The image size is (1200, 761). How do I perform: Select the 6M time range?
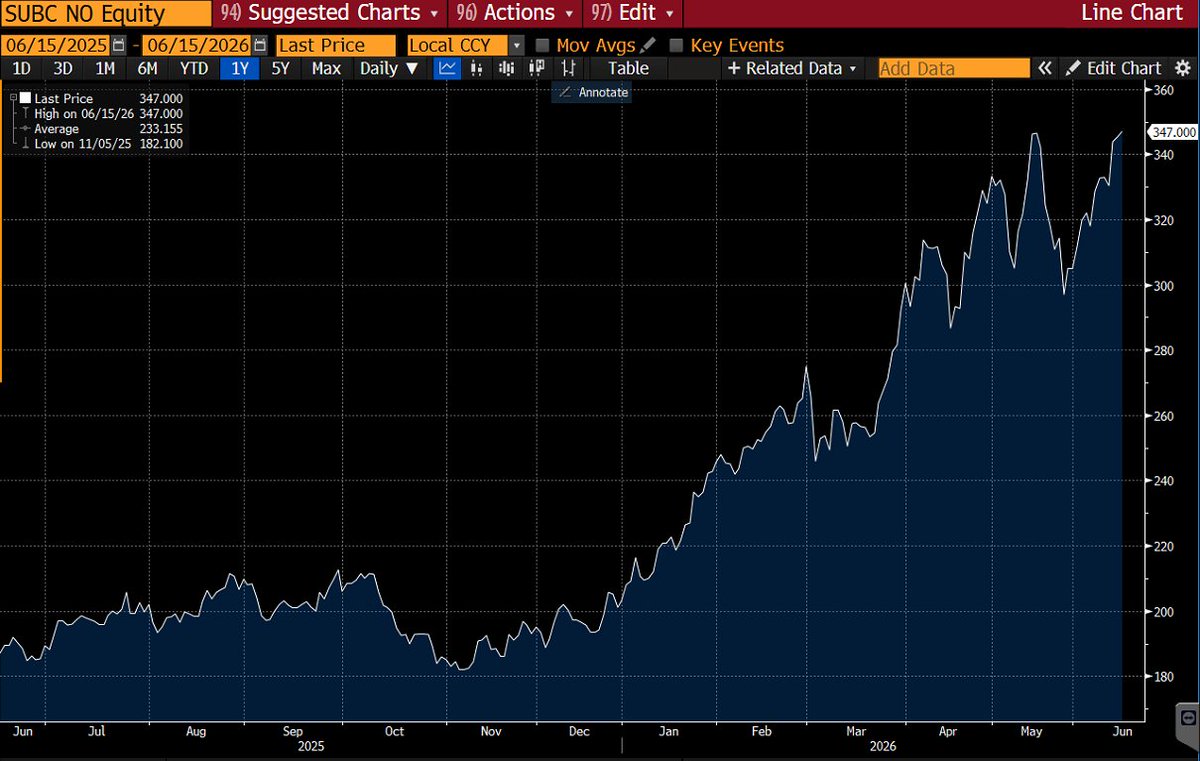(x=148, y=68)
